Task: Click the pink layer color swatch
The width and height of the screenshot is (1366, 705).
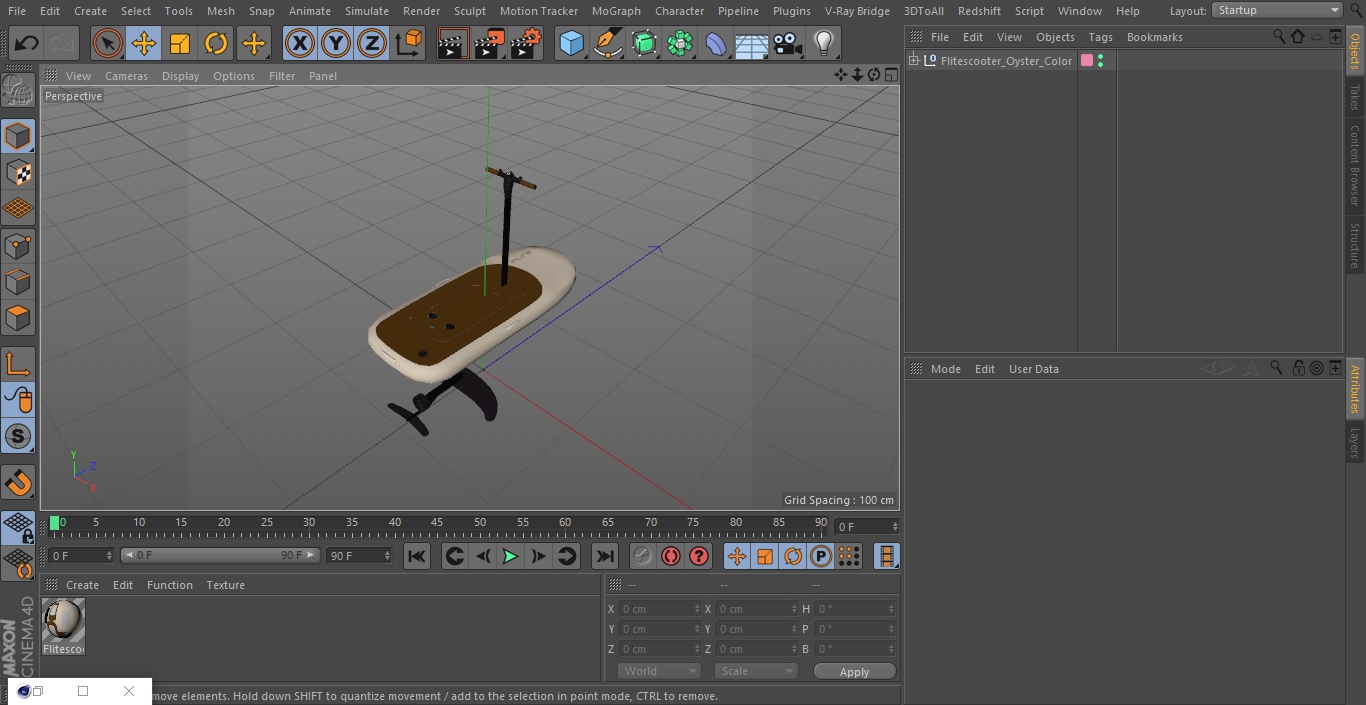Action: [x=1087, y=61]
